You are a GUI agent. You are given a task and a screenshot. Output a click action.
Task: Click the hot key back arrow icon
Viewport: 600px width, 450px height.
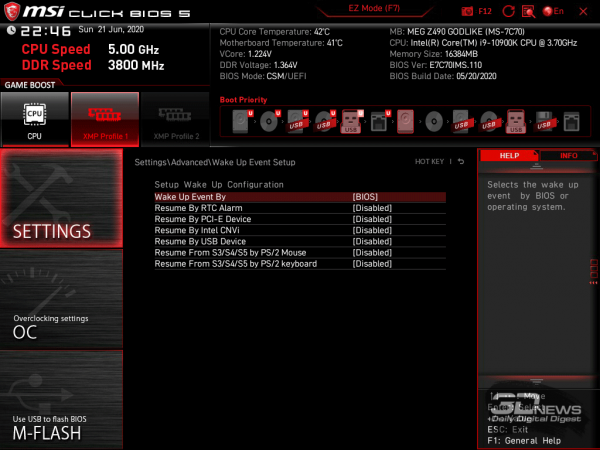[461, 161]
